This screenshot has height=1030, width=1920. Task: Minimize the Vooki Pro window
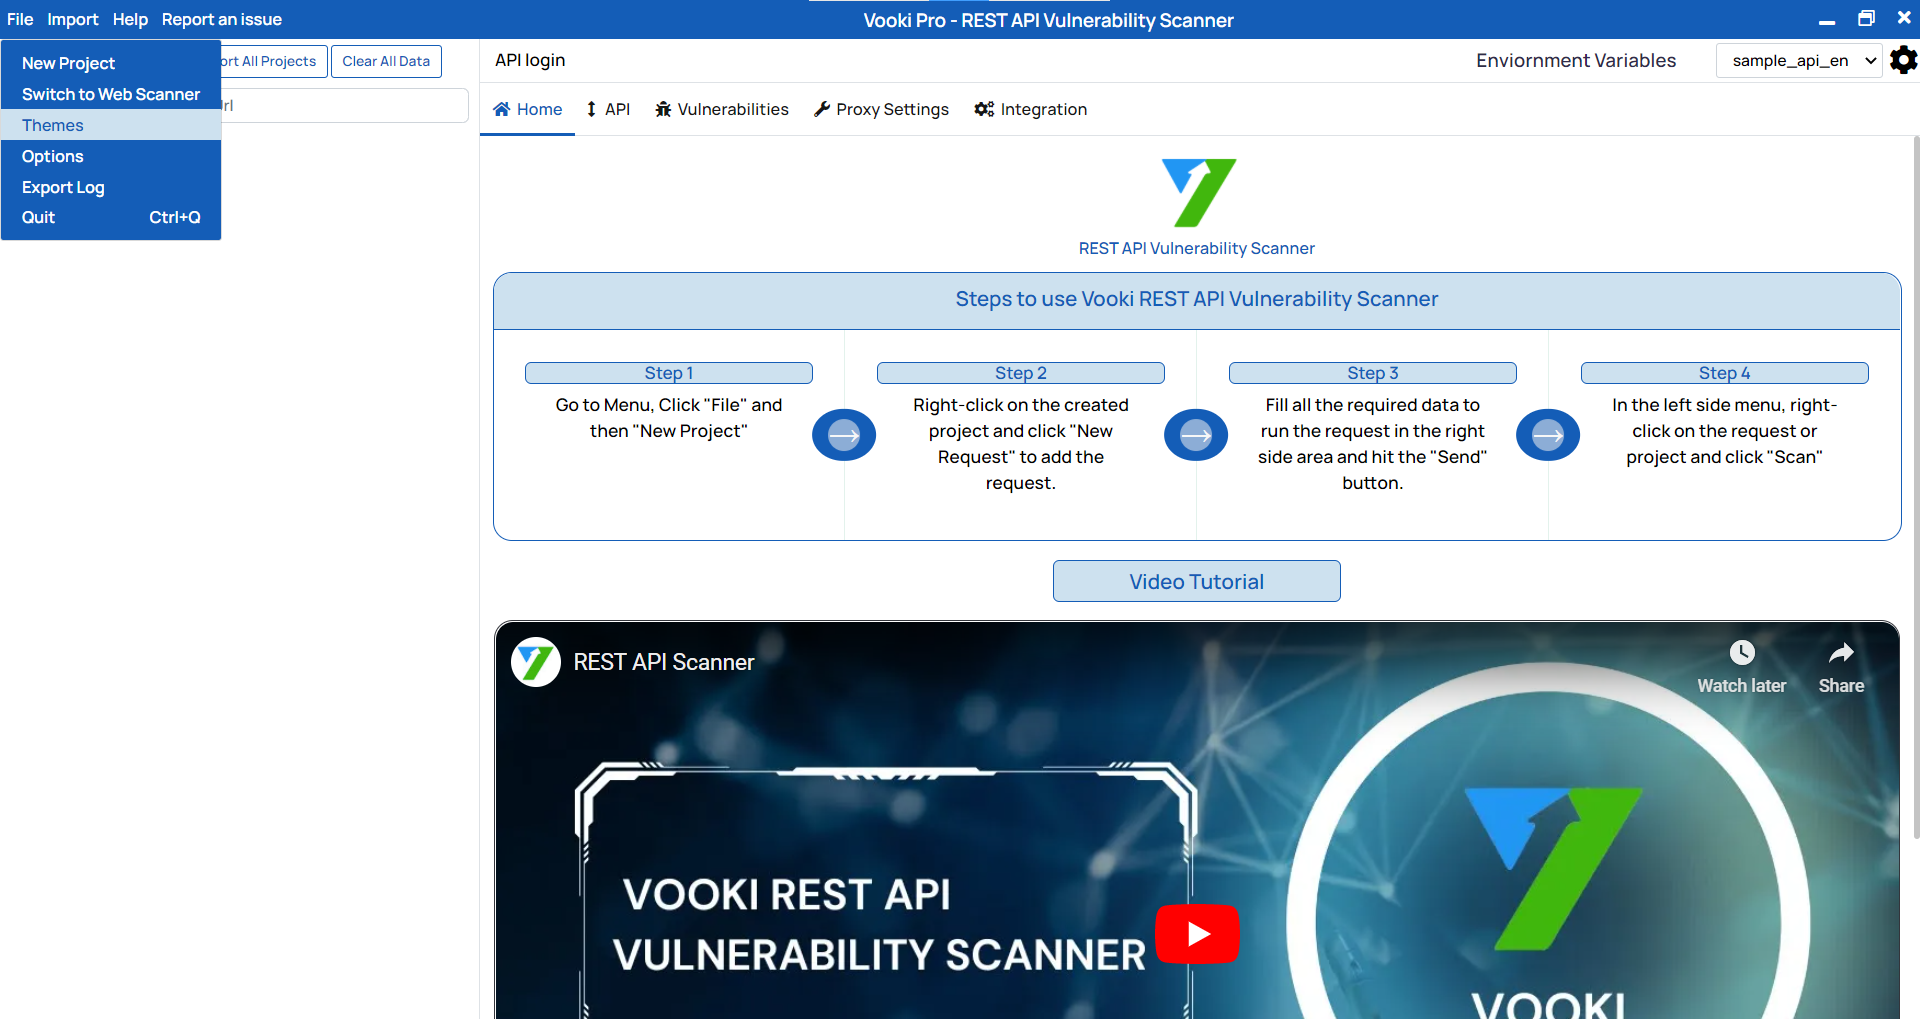point(1827,20)
